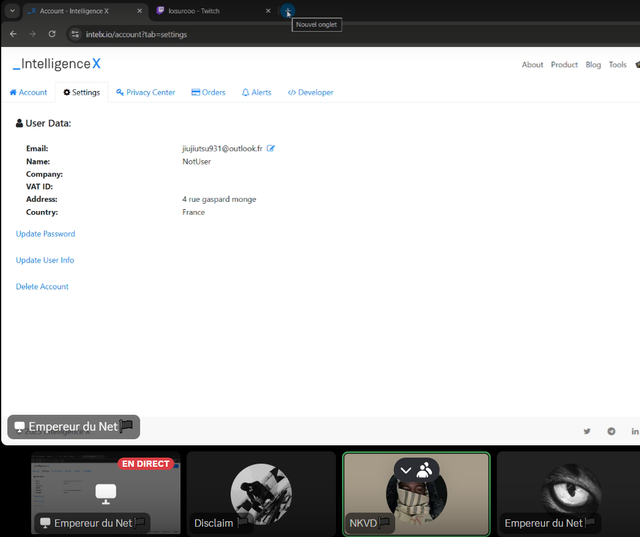Viewport: 640px width, 537px height.
Task: Click the email address jiujiutsu931@outlook.fr
Action: click(x=222, y=149)
